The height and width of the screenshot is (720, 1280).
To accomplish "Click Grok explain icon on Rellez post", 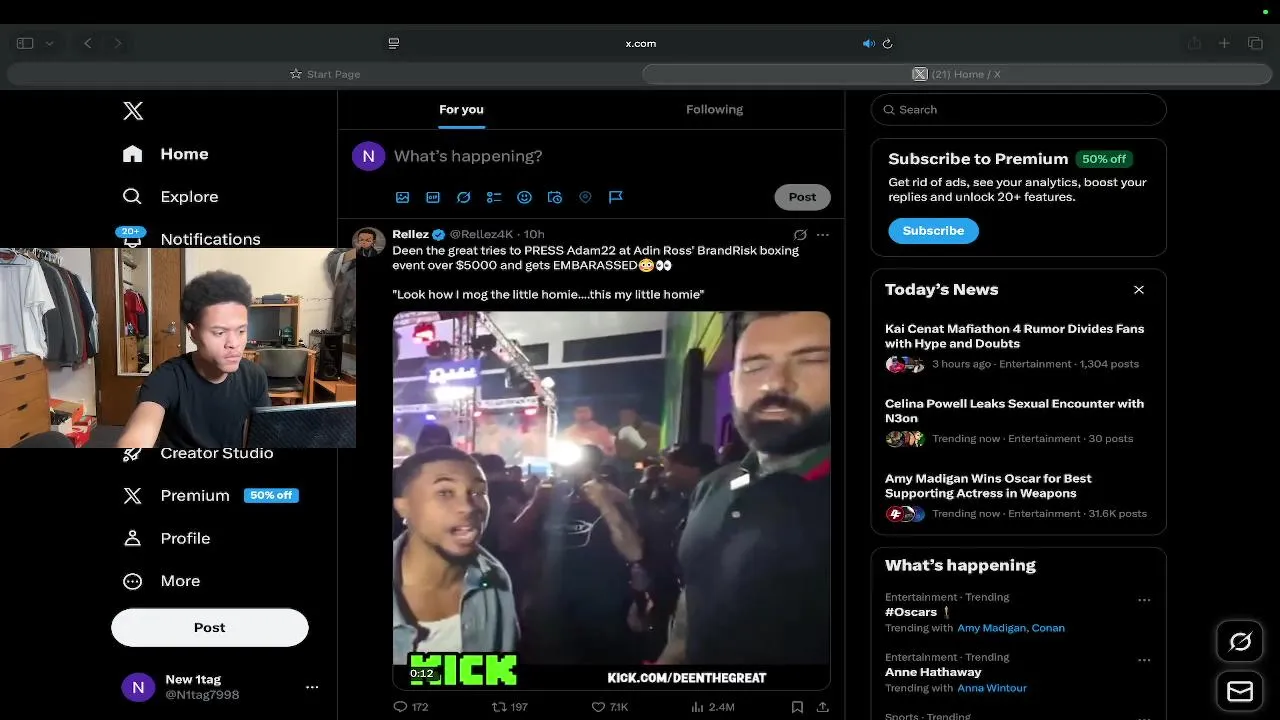I will 800,235.
